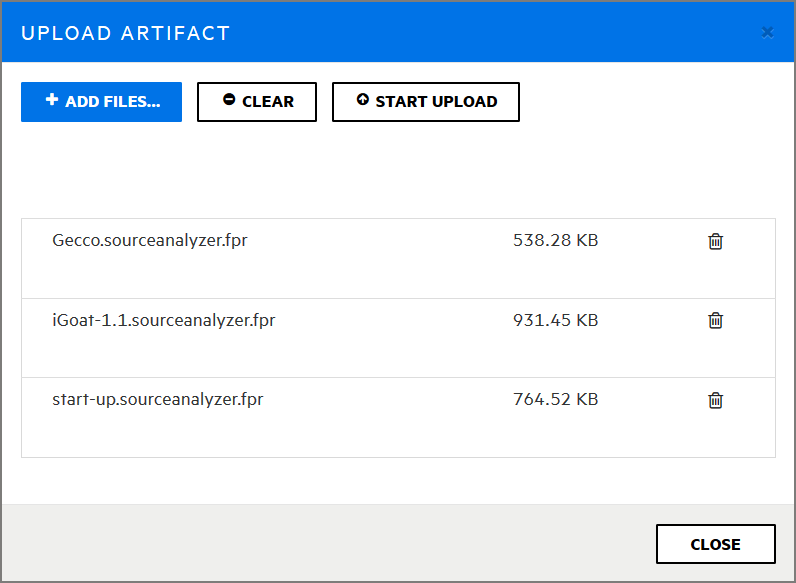
Task: Click trash icon for start-up.sourceanalyzer.fpr
Action: point(715,400)
